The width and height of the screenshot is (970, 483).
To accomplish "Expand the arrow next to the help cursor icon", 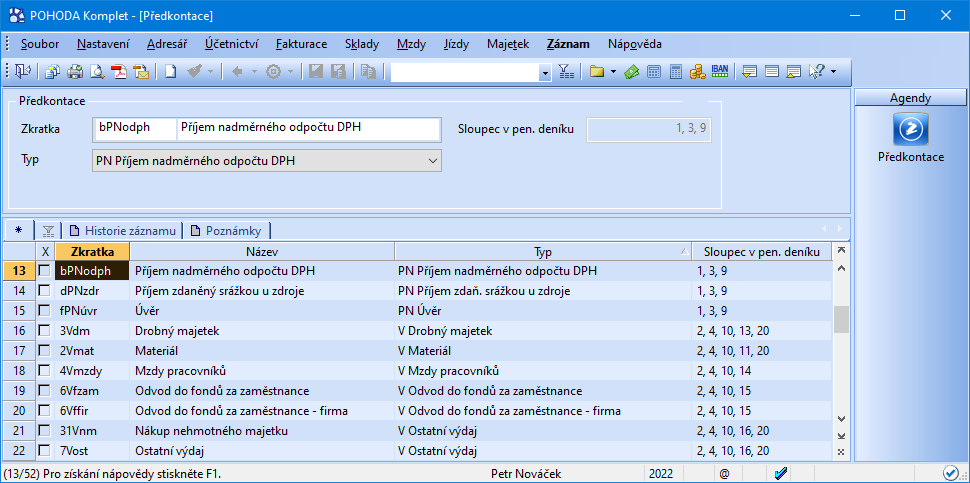I will [833, 72].
